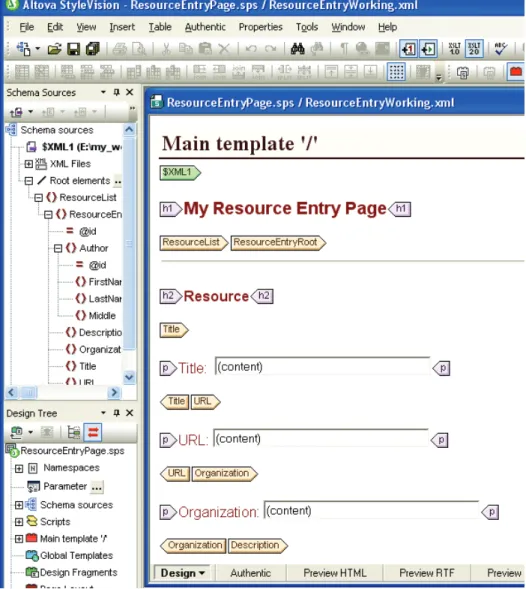The height and width of the screenshot is (589, 526).
Task: Pin the Schema Sources panel
Action: tap(116, 92)
